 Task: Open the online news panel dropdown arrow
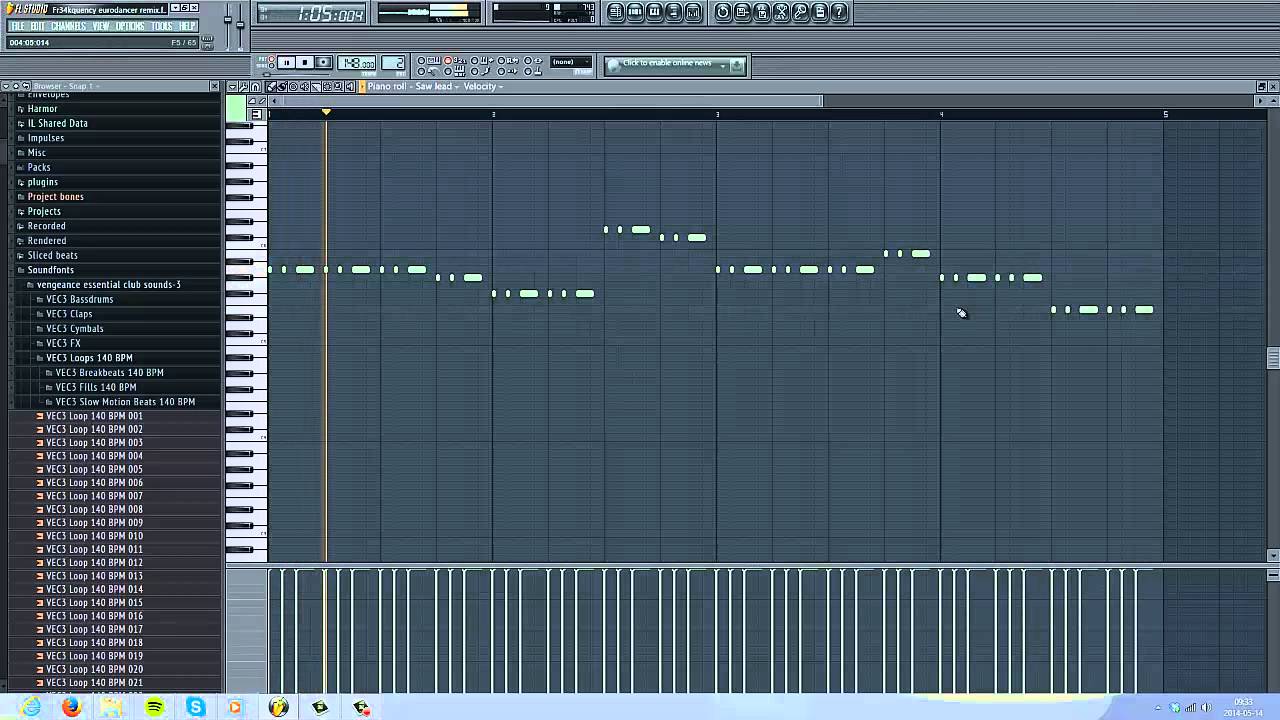pyautogui.click(x=723, y=65)
